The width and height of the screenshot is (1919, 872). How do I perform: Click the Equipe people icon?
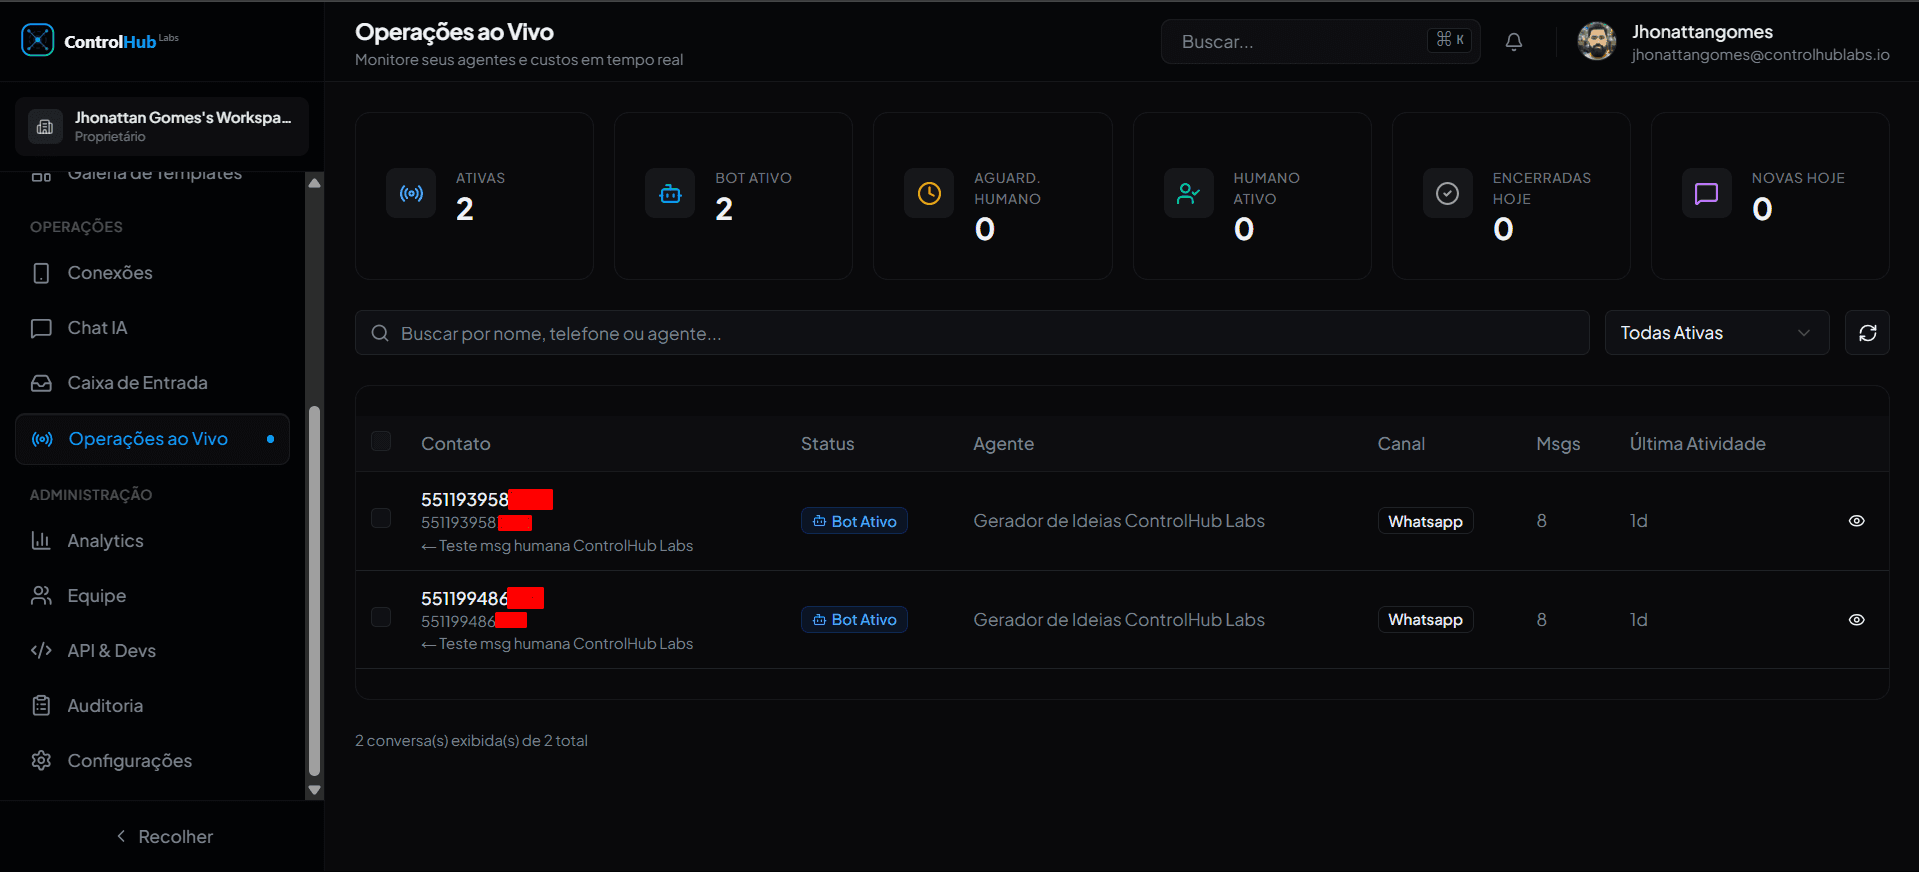click(41, 596)
